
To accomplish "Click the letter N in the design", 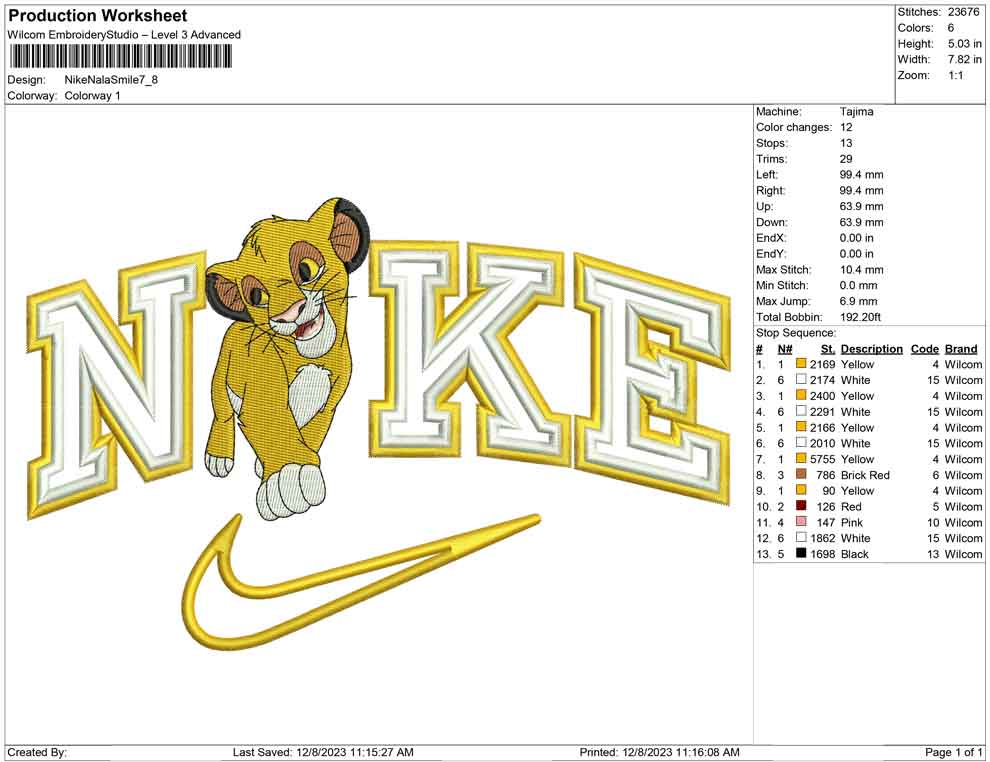I will [x=117, y=385].
